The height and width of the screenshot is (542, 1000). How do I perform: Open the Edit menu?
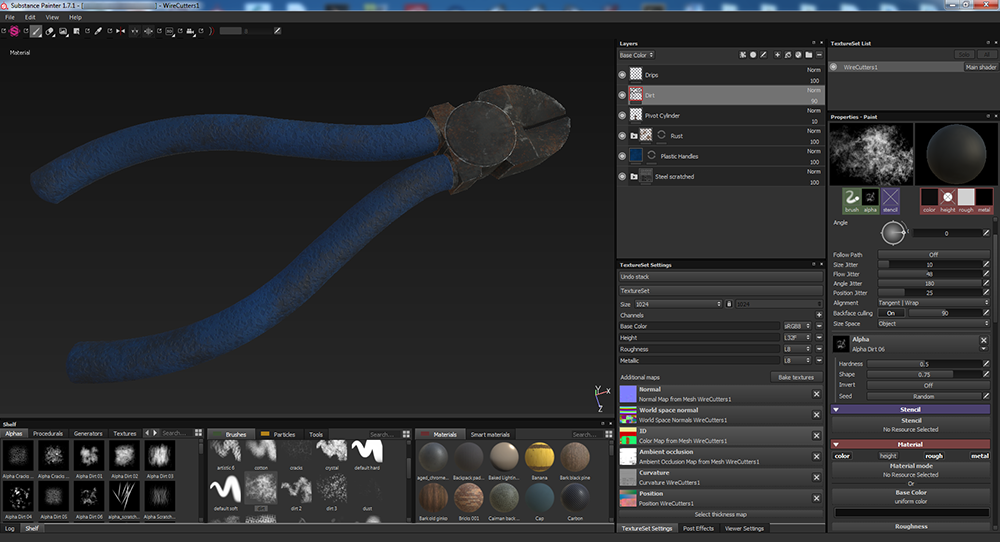[x=30, y=17]
